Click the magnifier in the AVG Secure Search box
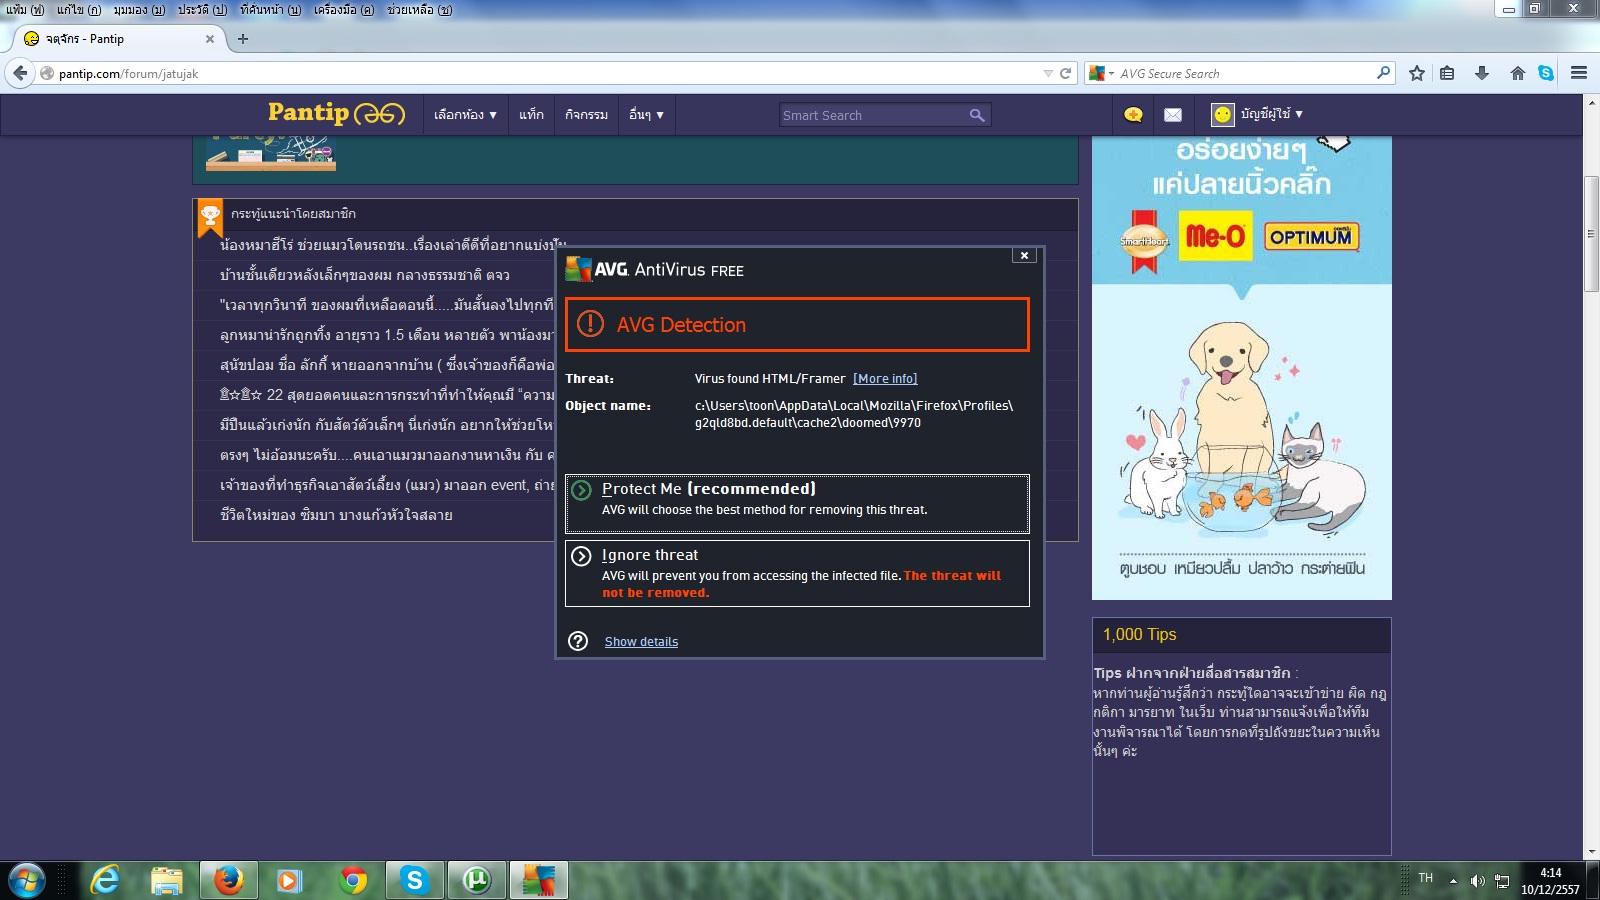This screenshot has height=900, width=1600. pos(1383,73)
